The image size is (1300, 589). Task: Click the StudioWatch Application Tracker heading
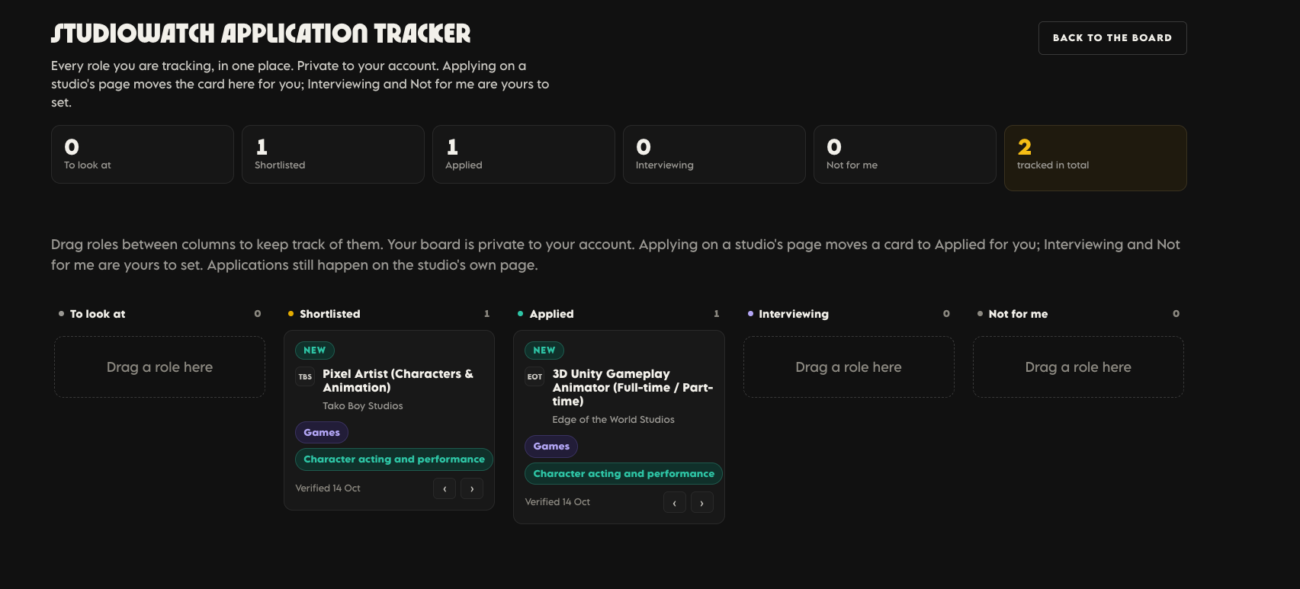tap(261, 34)
